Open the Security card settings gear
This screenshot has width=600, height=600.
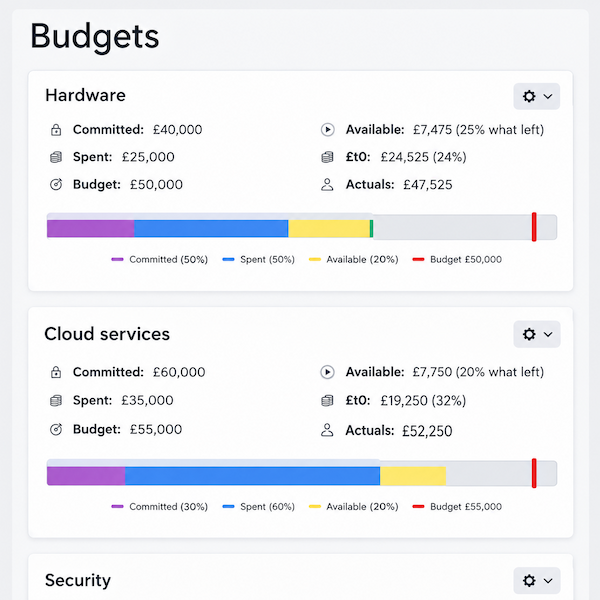tap(529, 580)
